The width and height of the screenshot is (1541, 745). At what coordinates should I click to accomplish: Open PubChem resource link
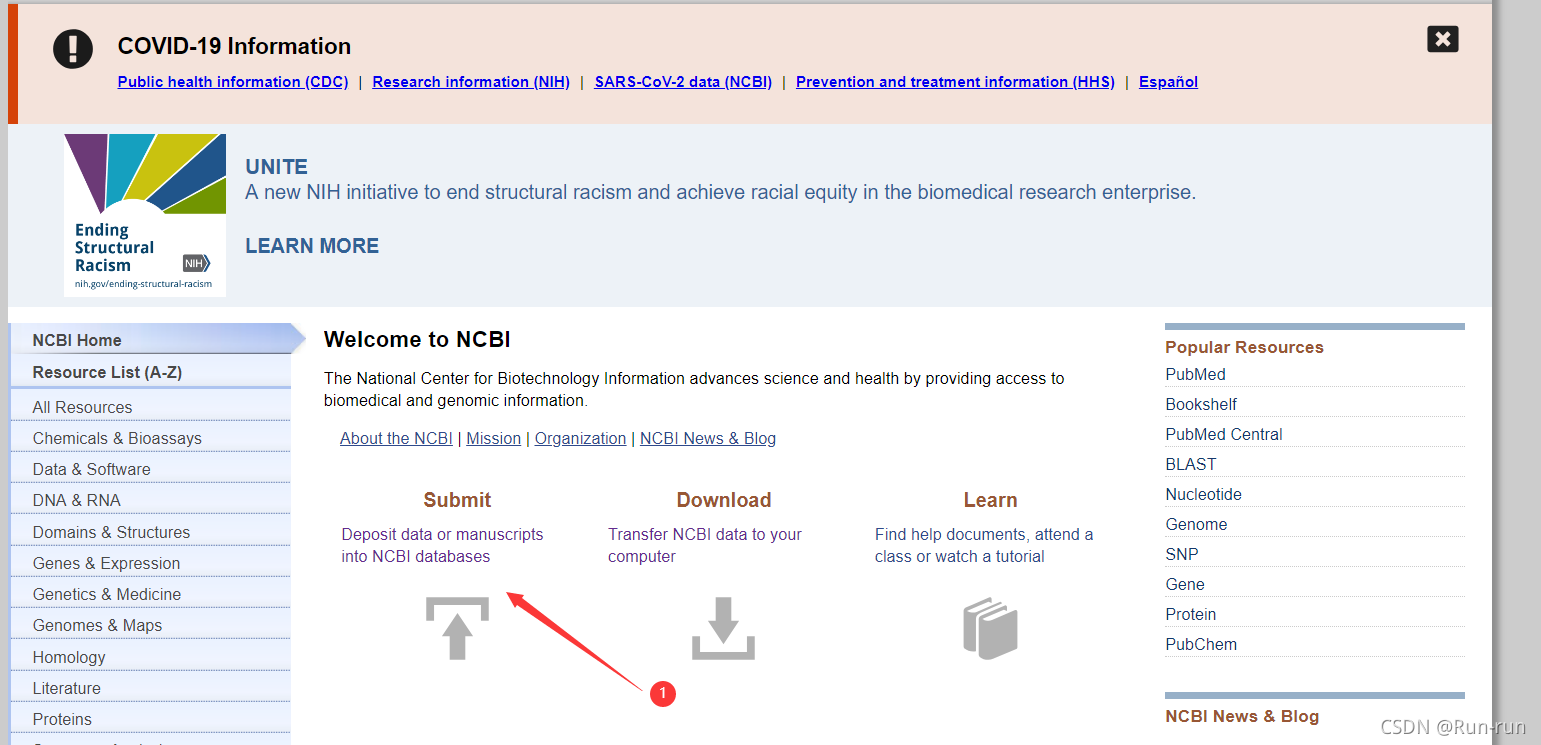pyautogui.click(x=1201, y=644)
